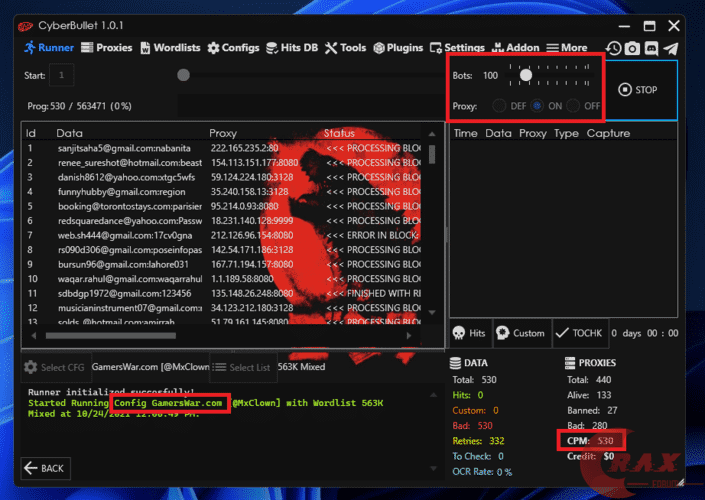Click the 'Bad: 530' data stat

tap(473, 425)
